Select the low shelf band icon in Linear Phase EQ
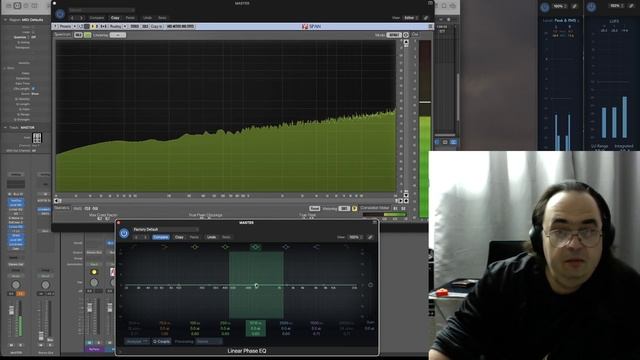The height and width of the screenshot is (360, 640). (x=164, y=247)
